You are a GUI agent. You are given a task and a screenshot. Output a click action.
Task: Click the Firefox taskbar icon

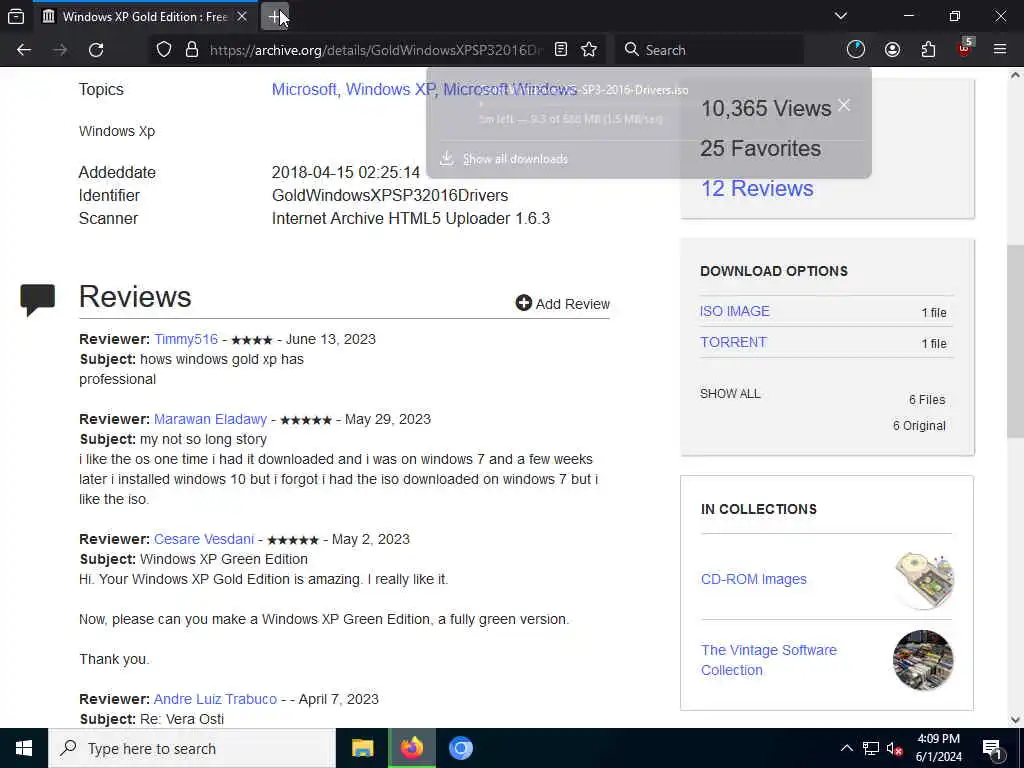pos(412,748)
